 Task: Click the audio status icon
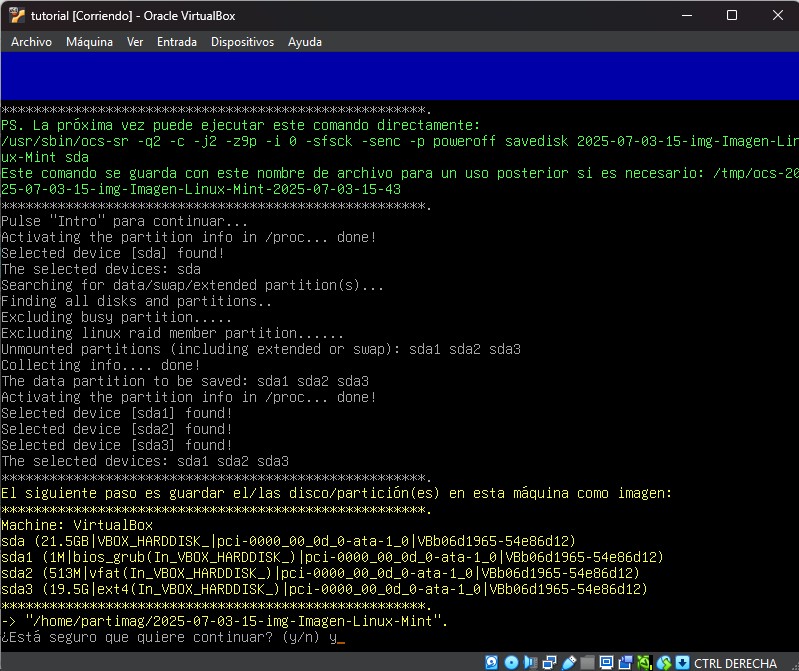530,662
